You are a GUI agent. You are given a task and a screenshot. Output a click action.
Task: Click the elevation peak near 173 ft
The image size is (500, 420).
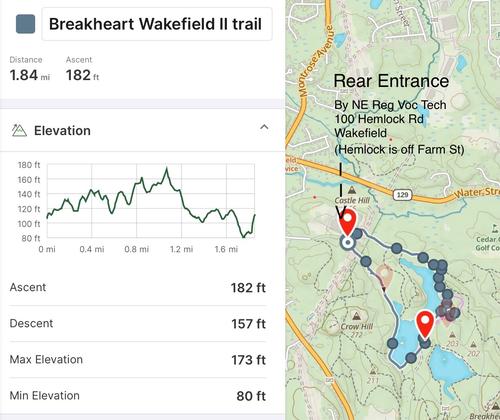pos(167,170)
